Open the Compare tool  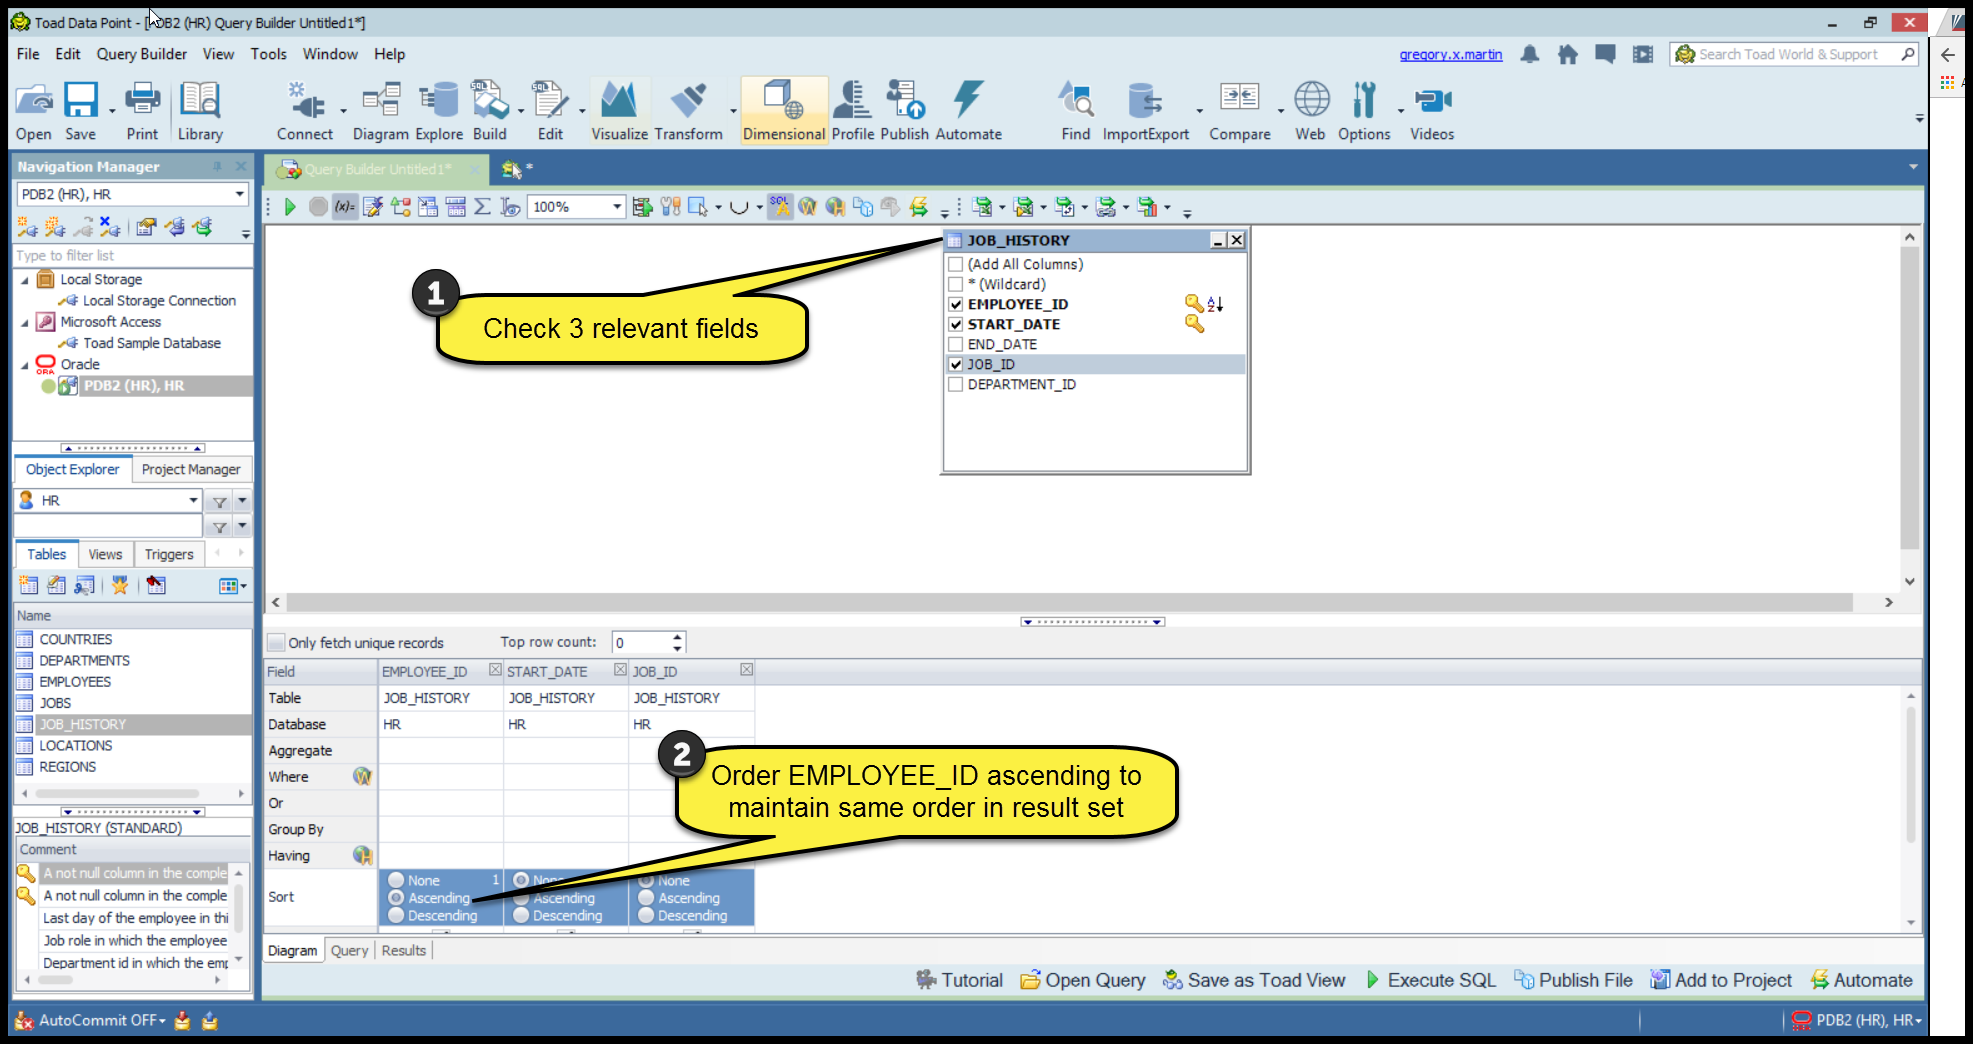[1240, 111]
